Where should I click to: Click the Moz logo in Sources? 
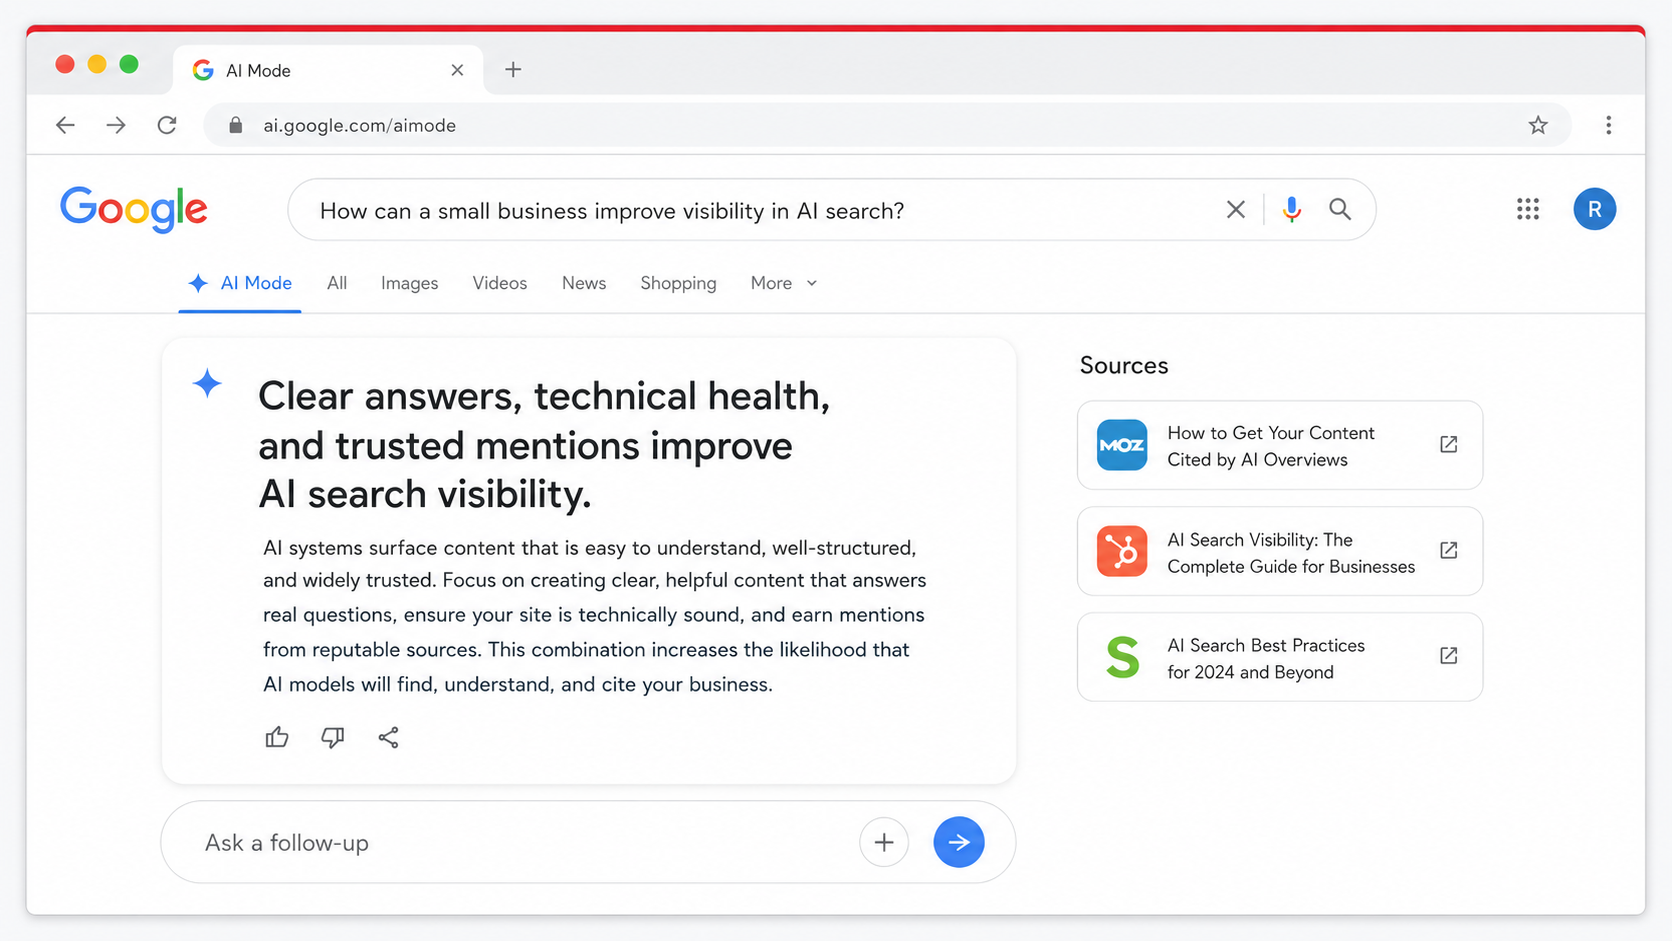(x=1122, y=445)
